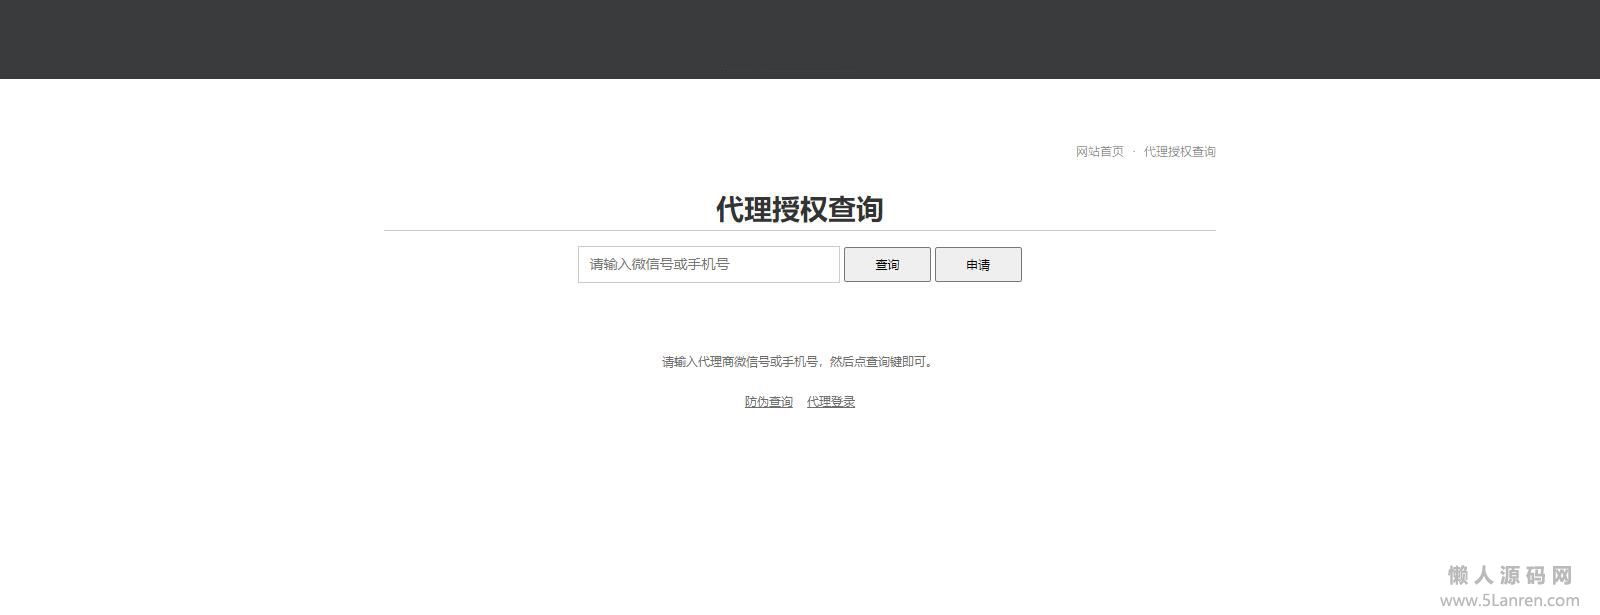This screenshot has width=1600, height=615.
Task: Switch to anti-counterfeit check via 防伪查询
Action: coord(768,402)
